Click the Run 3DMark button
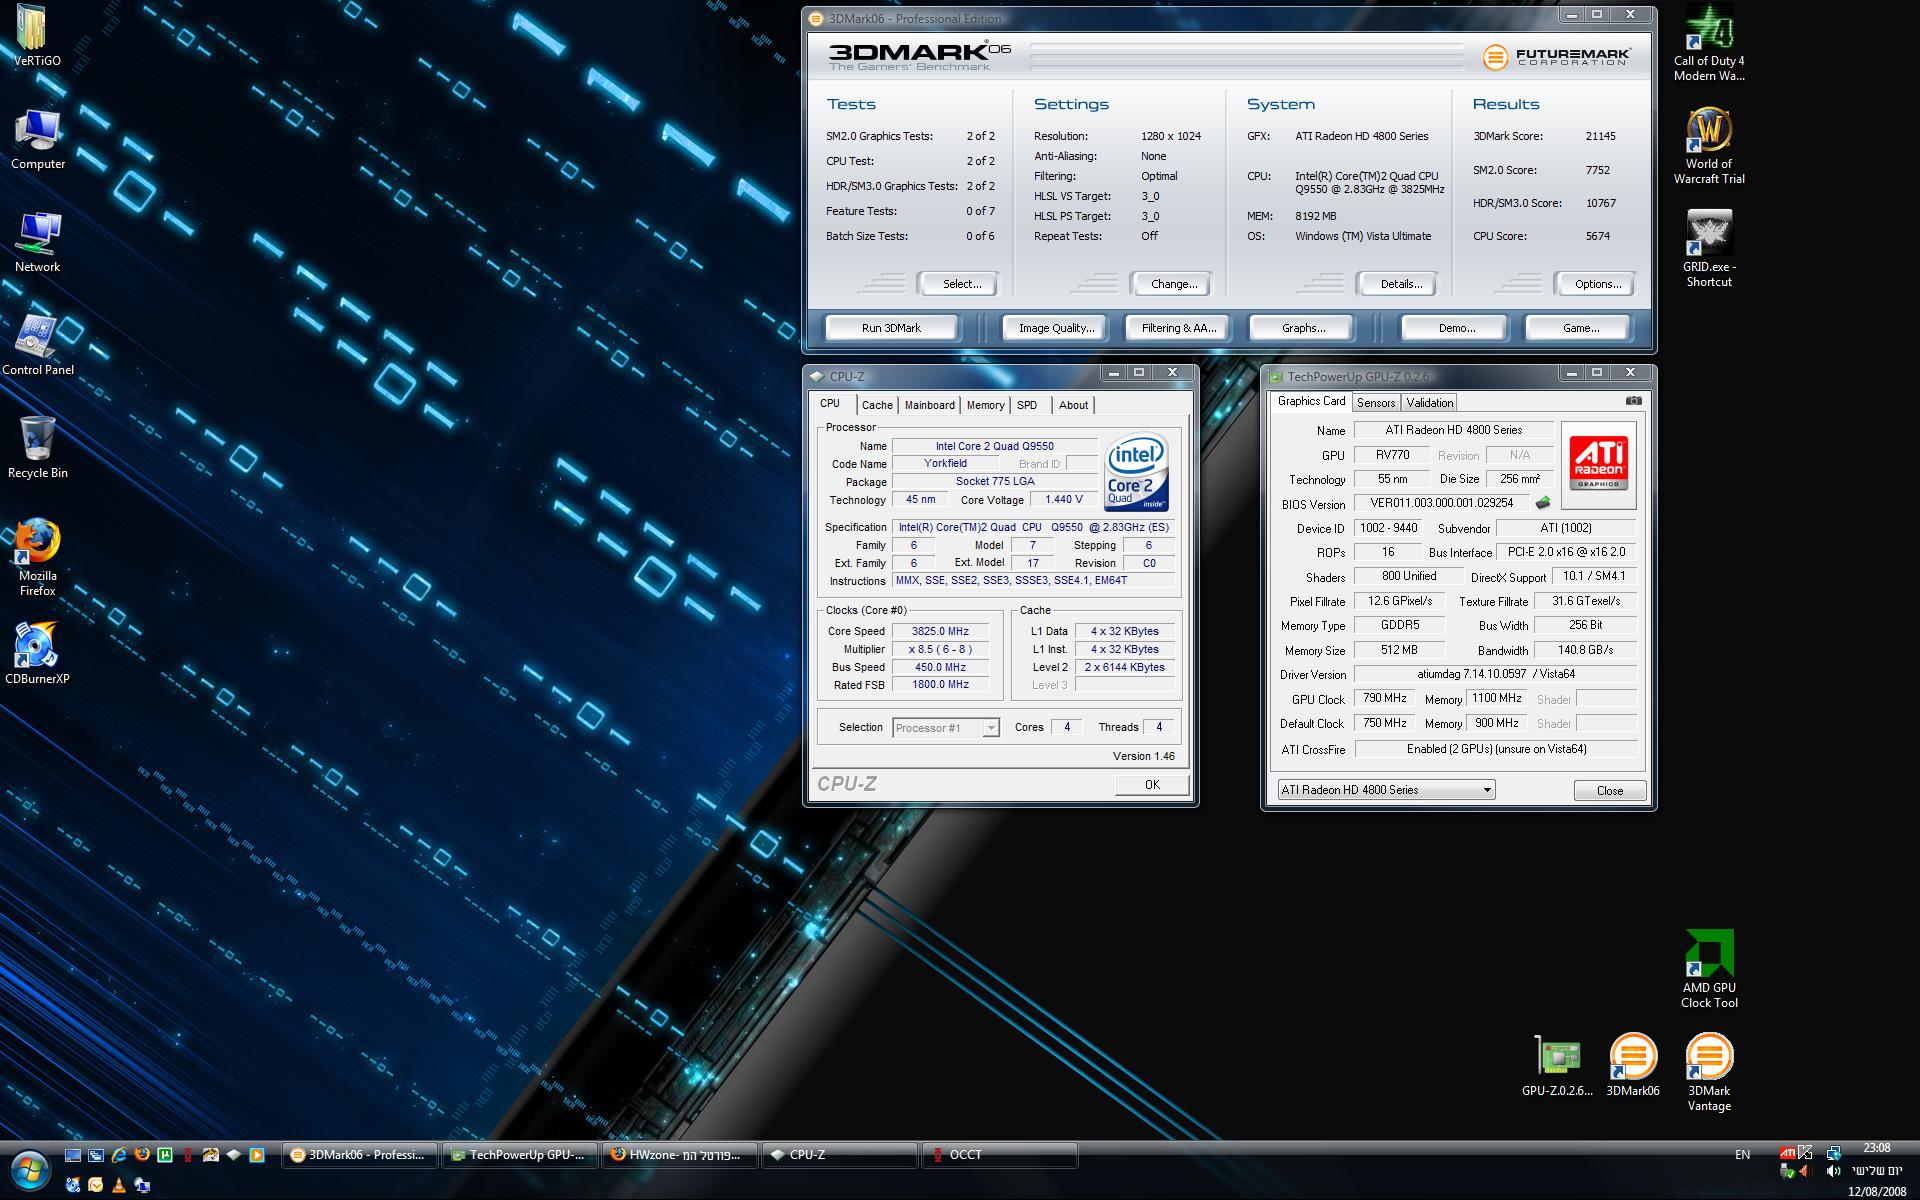 point(891,328)
